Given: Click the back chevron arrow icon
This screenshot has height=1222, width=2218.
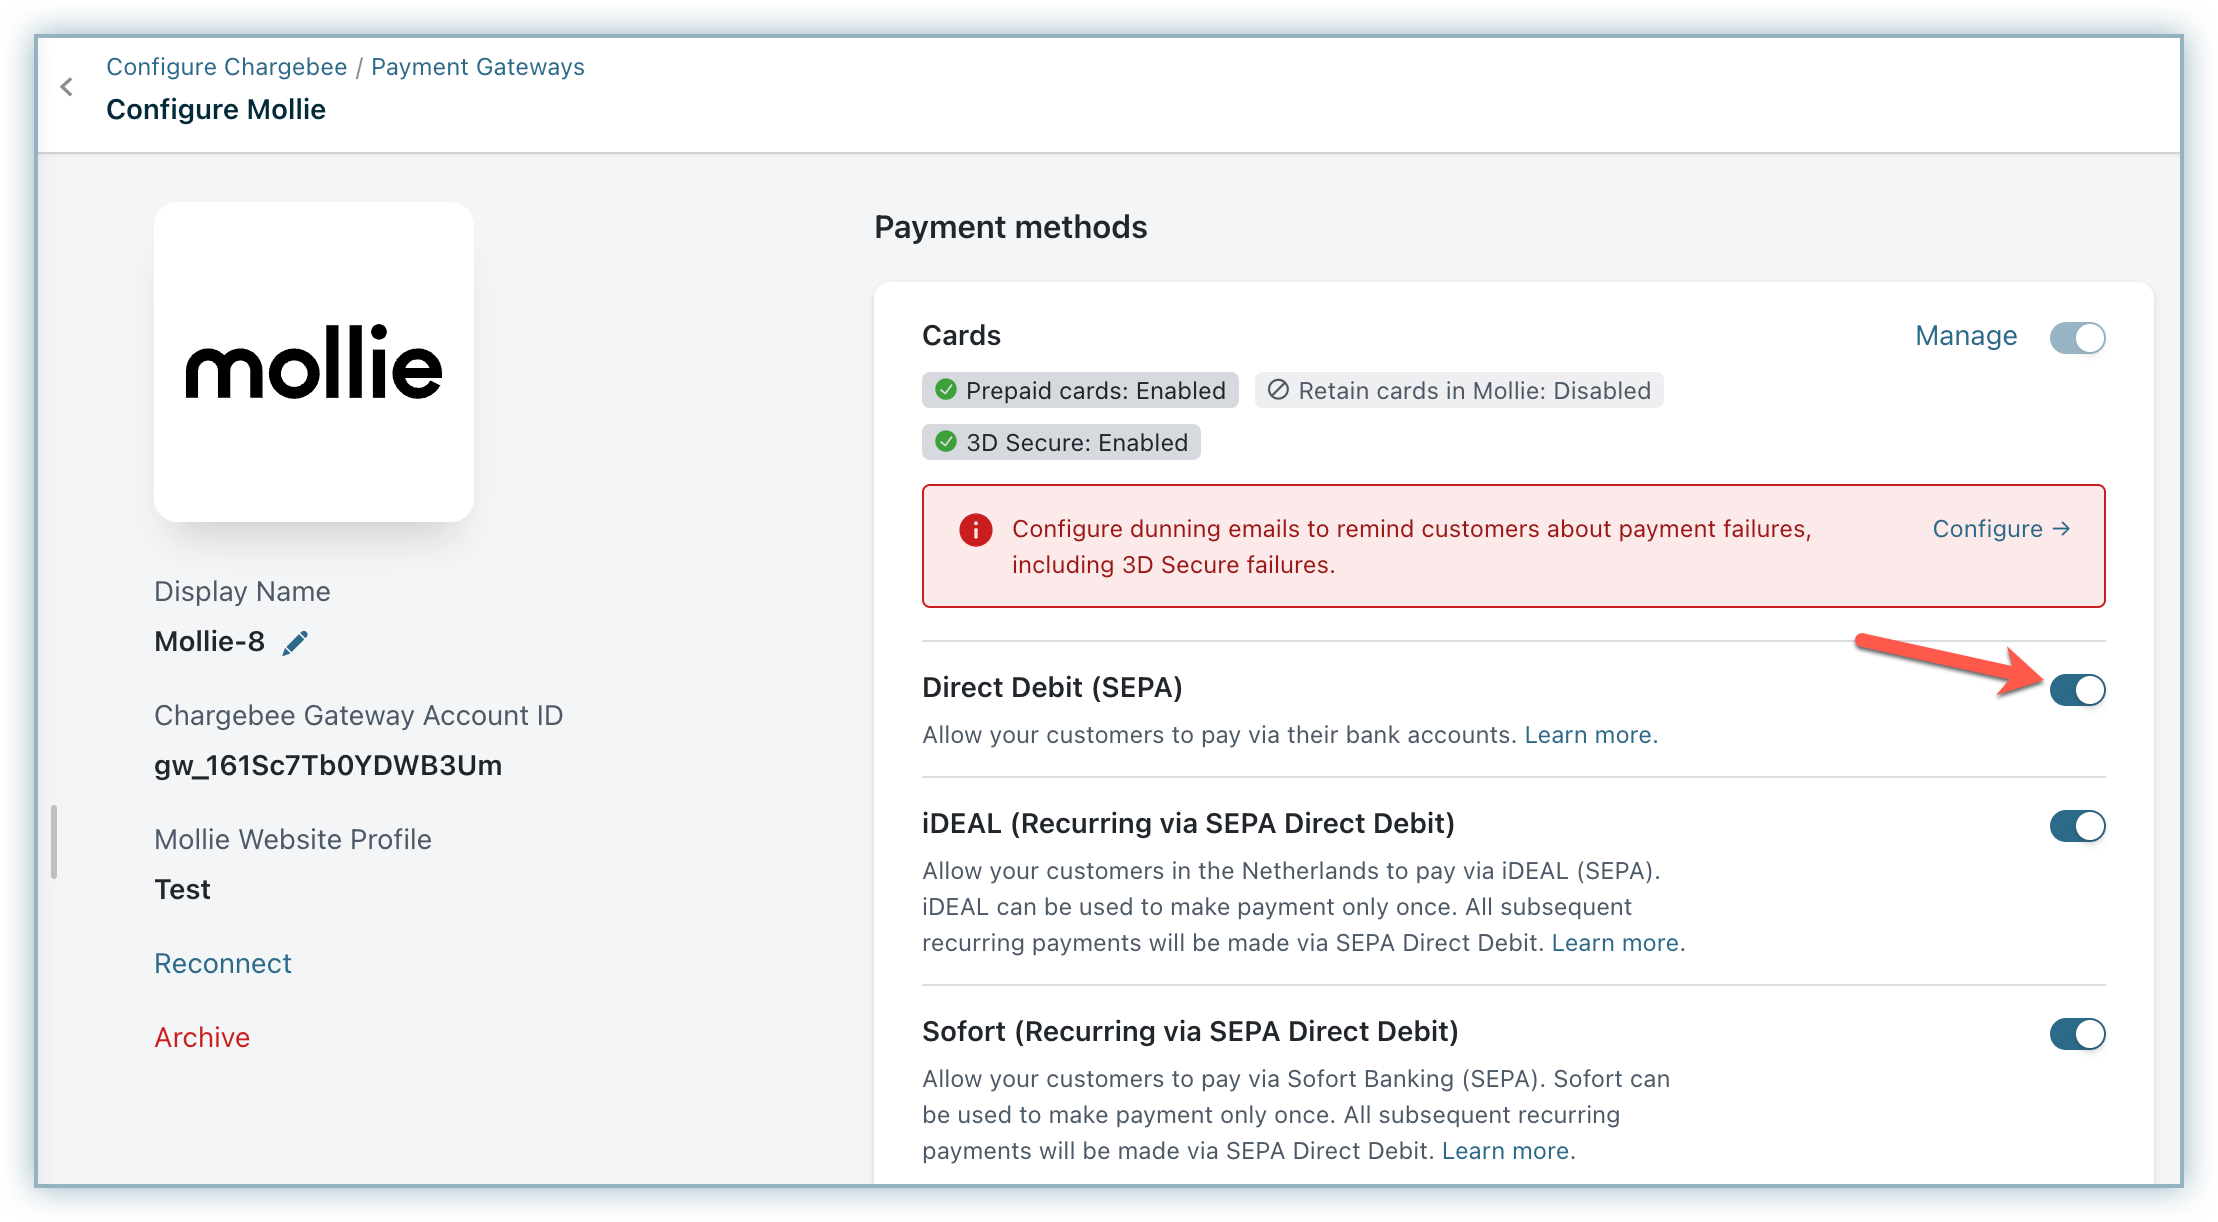Looking at the screenshot, I should 67,87.
